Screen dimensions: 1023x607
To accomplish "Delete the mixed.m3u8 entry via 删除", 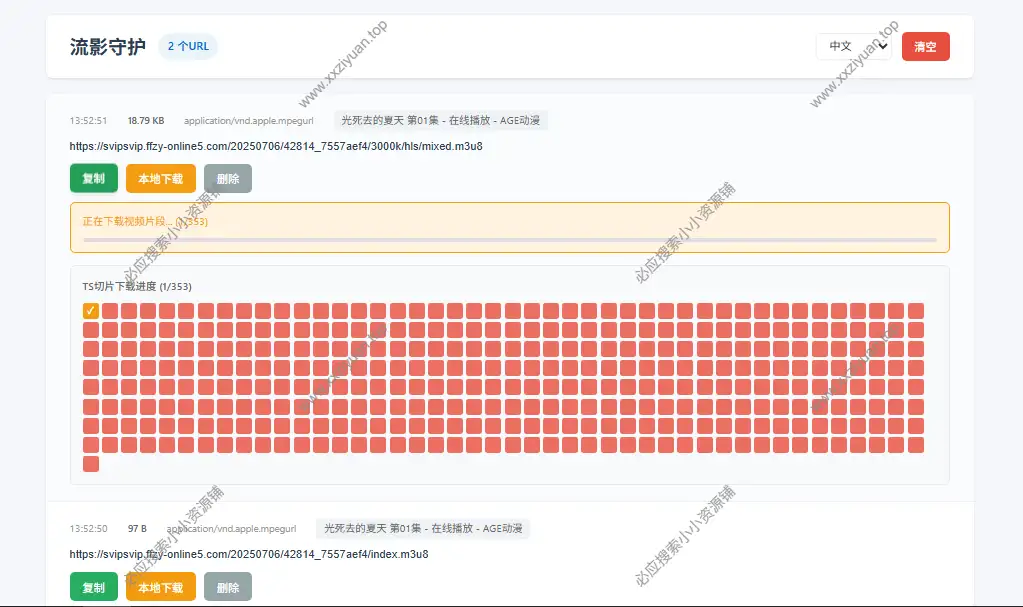I will click(228, 178).
